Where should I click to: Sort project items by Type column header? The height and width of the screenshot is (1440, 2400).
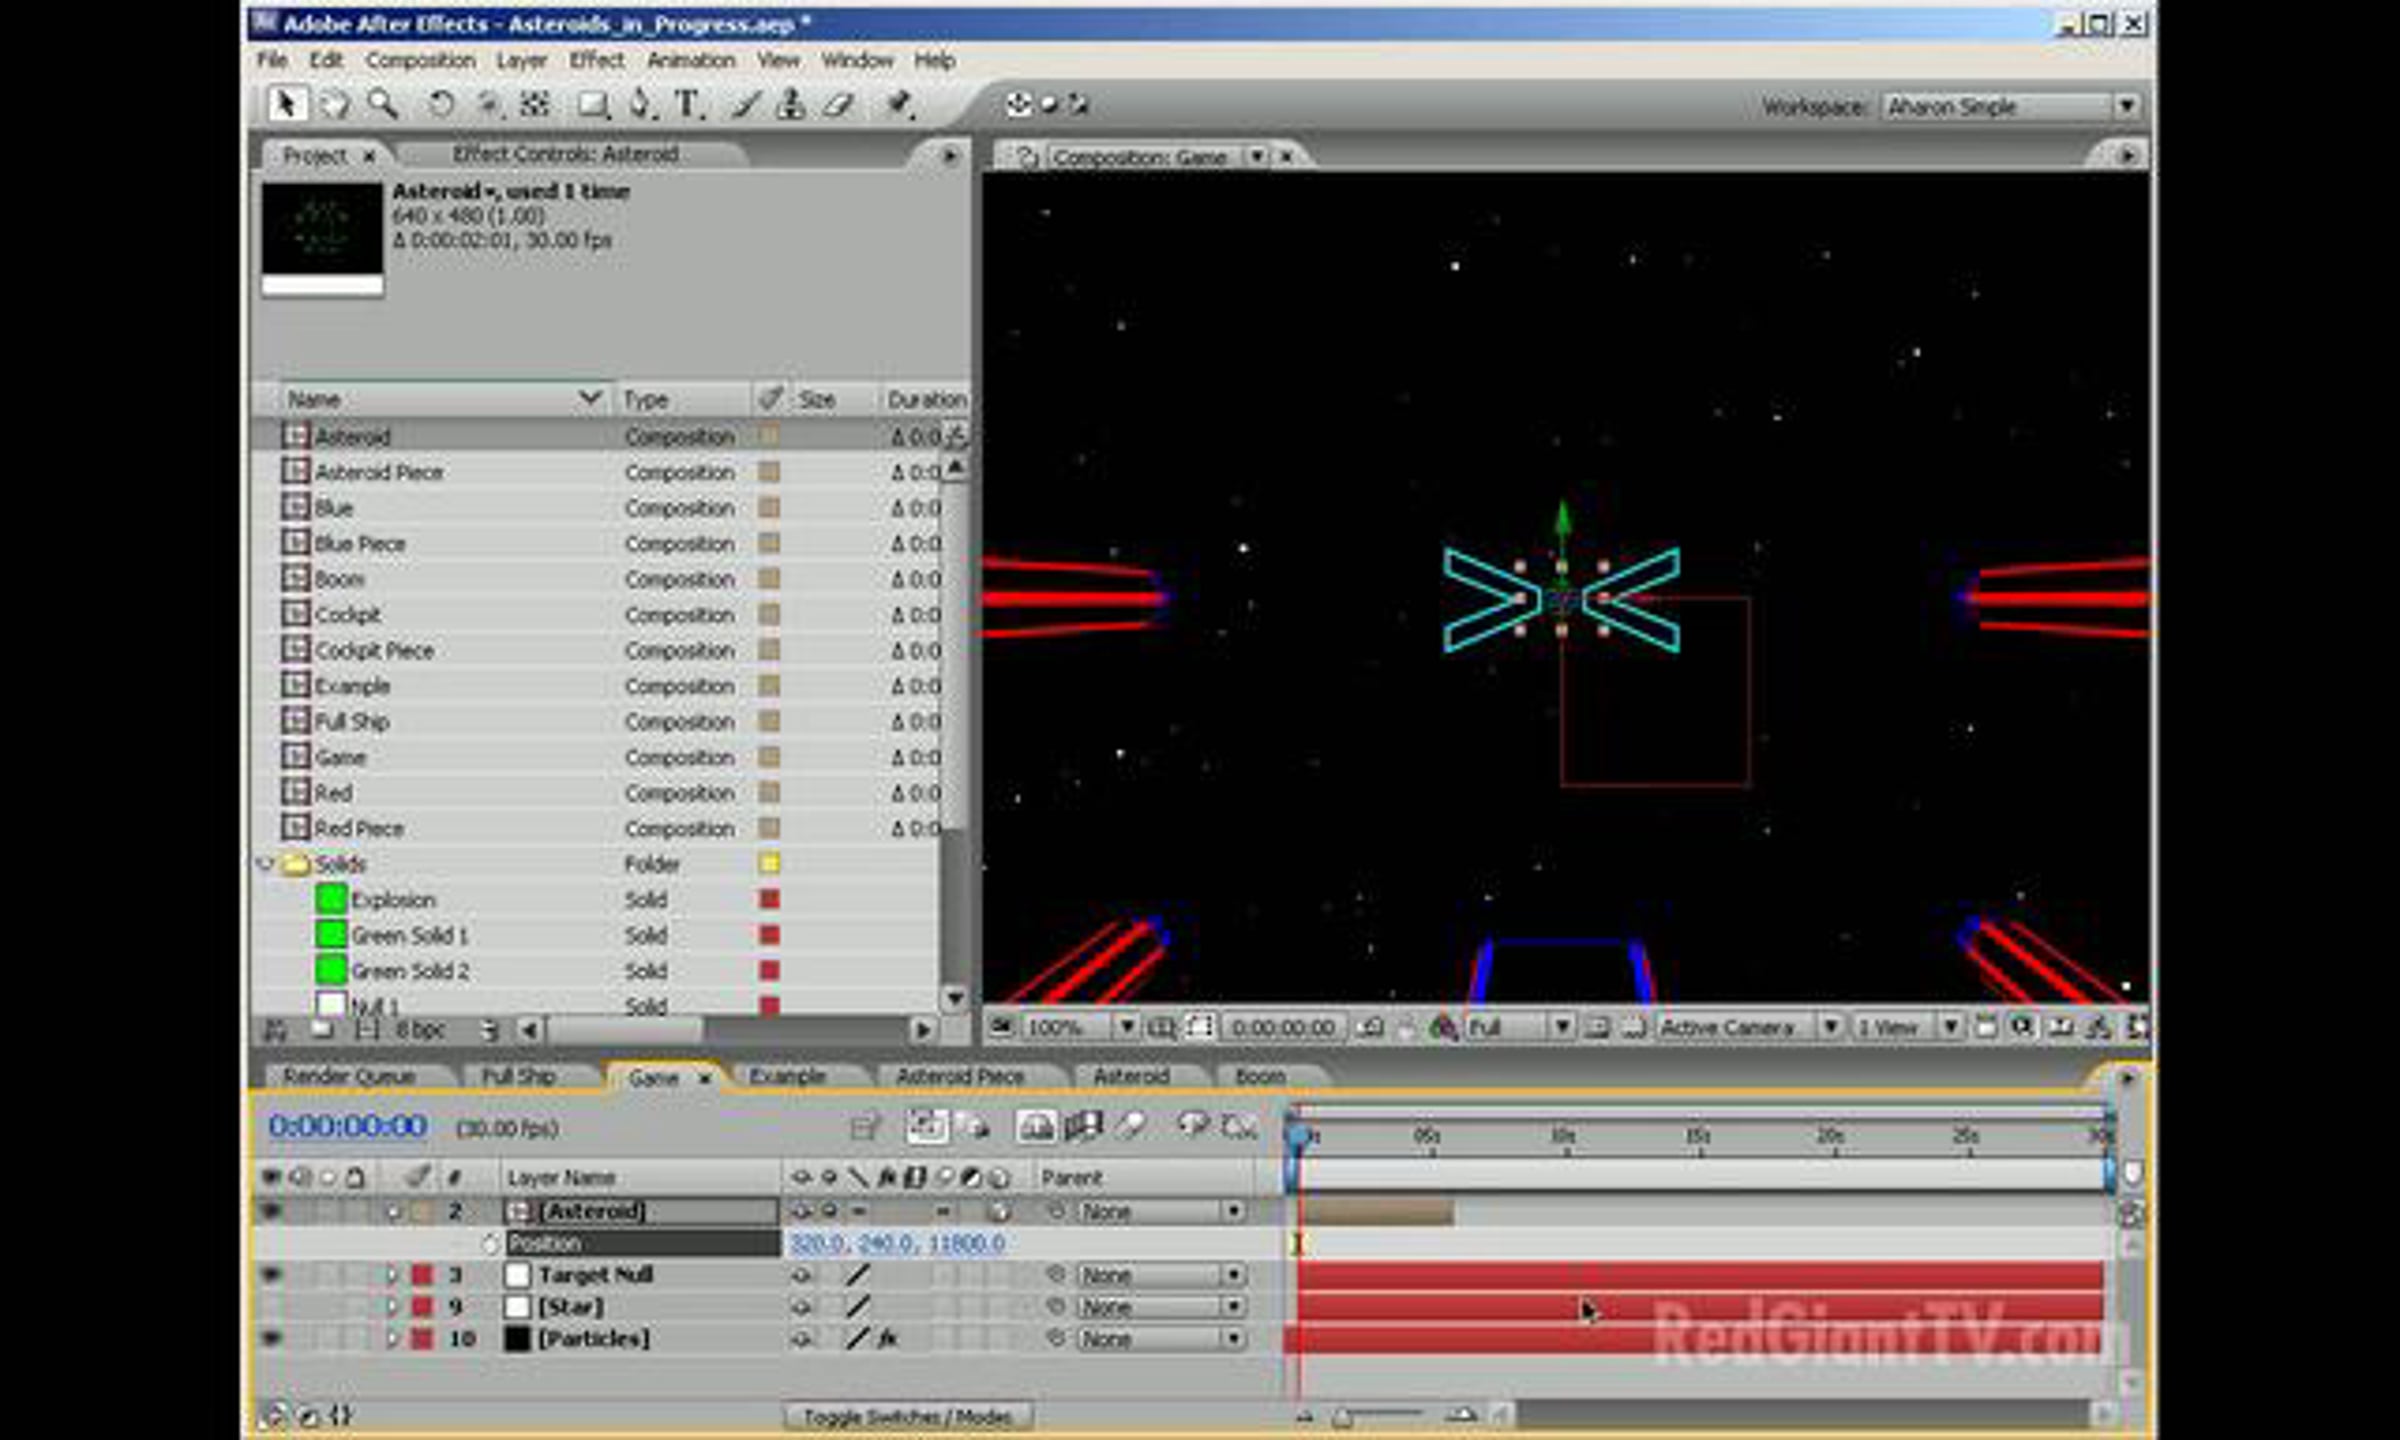[x=683, y=399]
